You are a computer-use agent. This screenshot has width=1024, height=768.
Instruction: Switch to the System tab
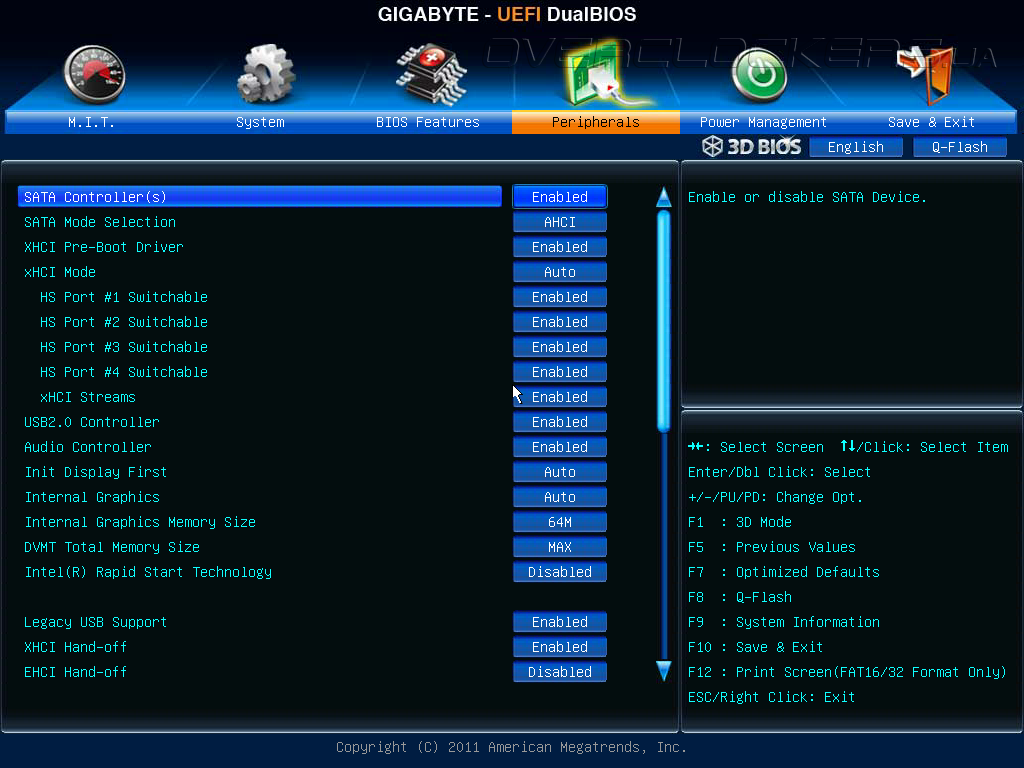pyautogui.click(x=260, y=122)
